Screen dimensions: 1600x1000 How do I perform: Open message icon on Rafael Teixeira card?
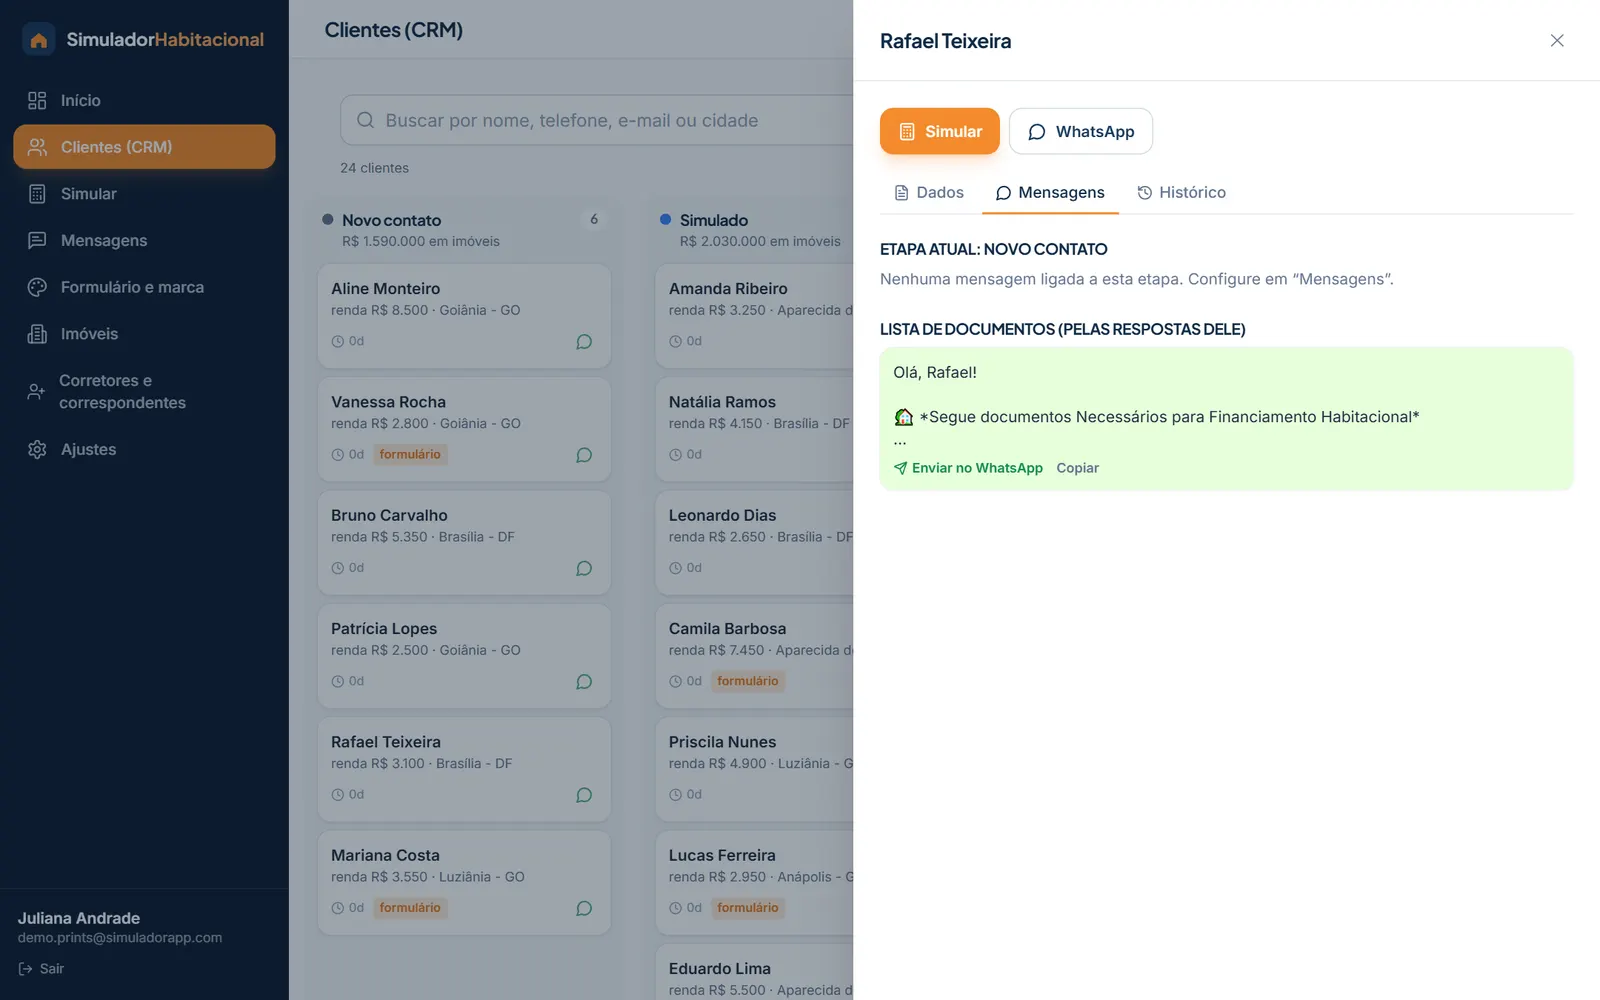tap(584, 795)
